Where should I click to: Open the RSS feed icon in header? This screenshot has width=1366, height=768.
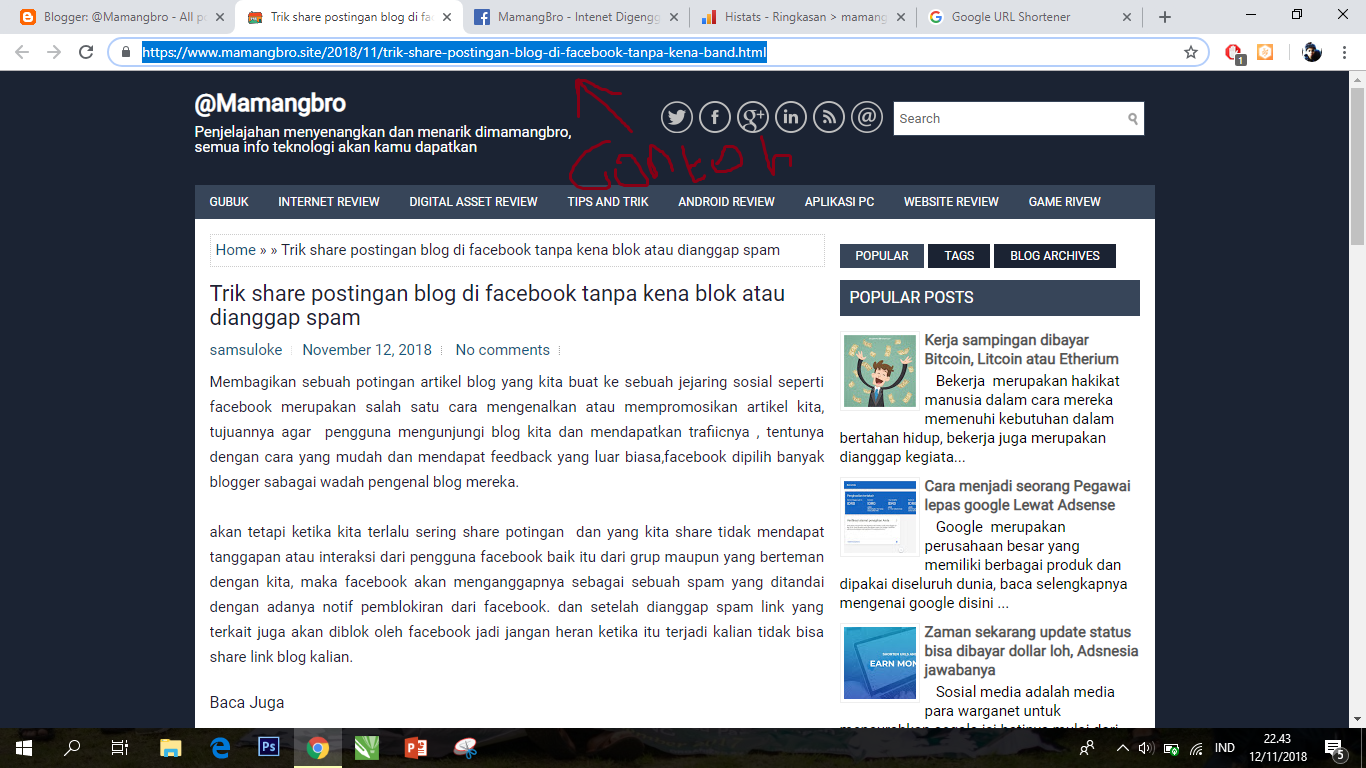tap(829, 118)
